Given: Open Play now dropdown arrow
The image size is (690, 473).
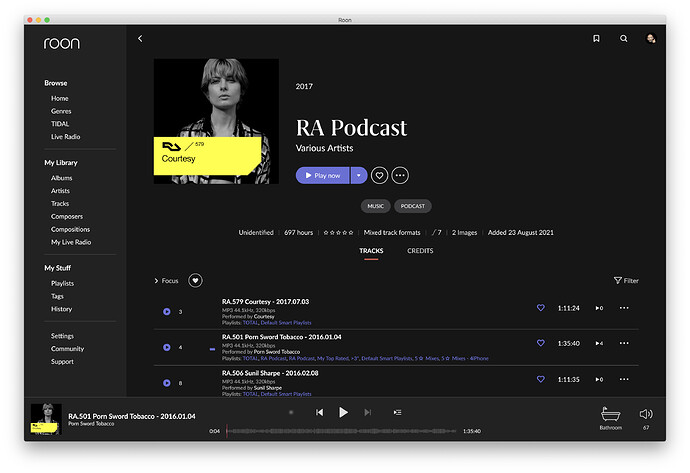Looking at the screenshot, I should coord(359,176).
